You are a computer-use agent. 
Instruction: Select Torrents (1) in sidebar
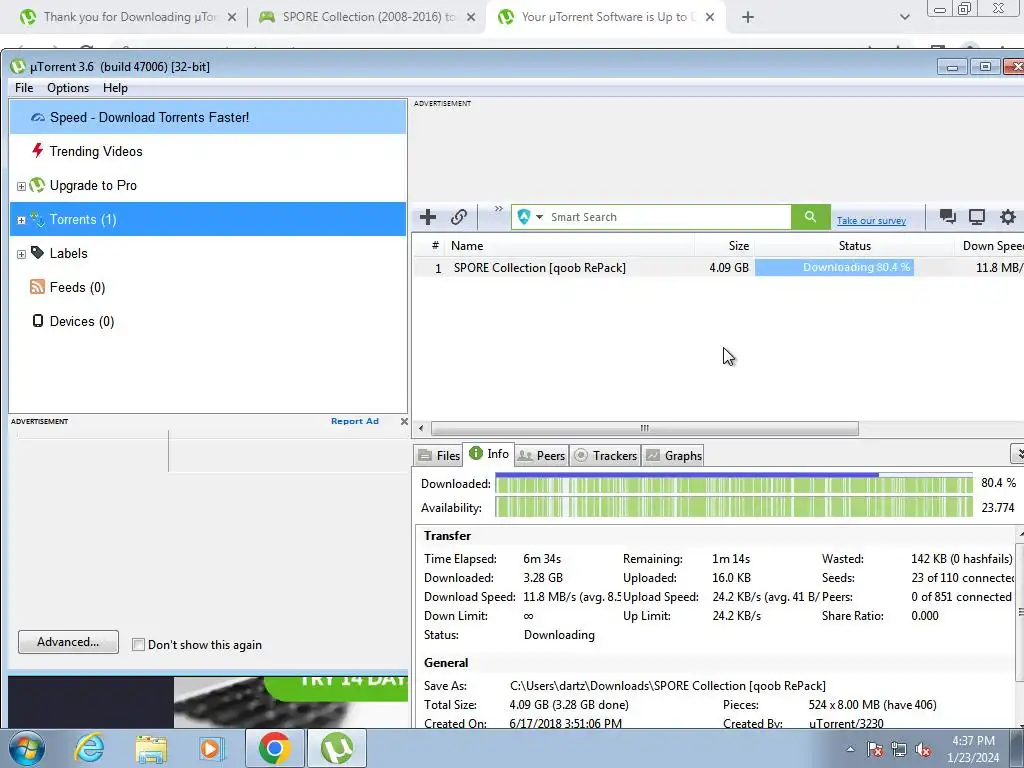pyautogui.click(x=208, y=219)
